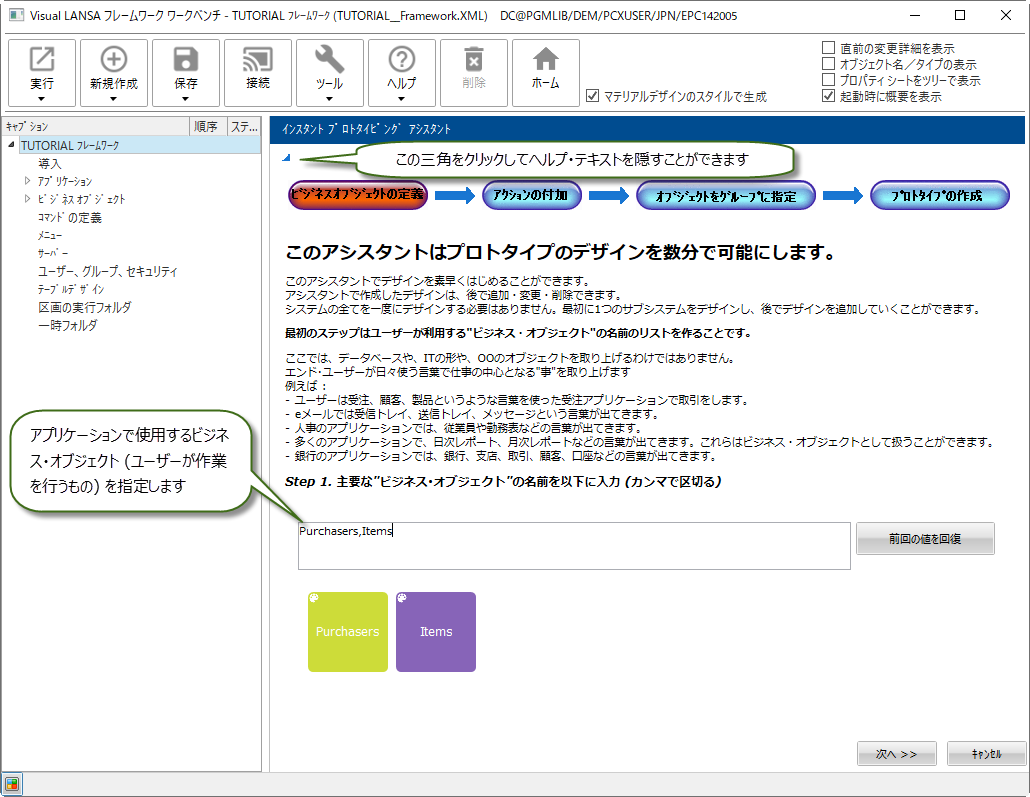Viewport: 1030px width, 797px height.
Task: Open the ヘルプ dropdown arrow
Action: pos(401,99)
